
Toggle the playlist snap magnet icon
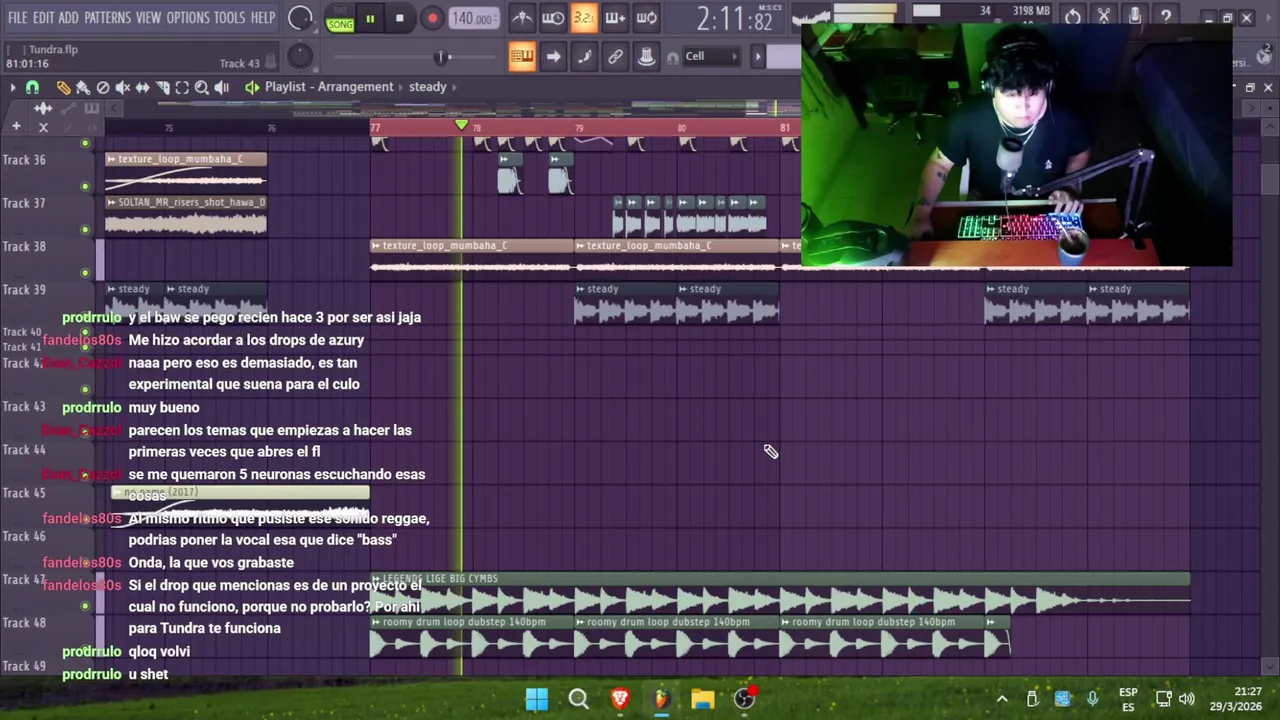point(32,87)
